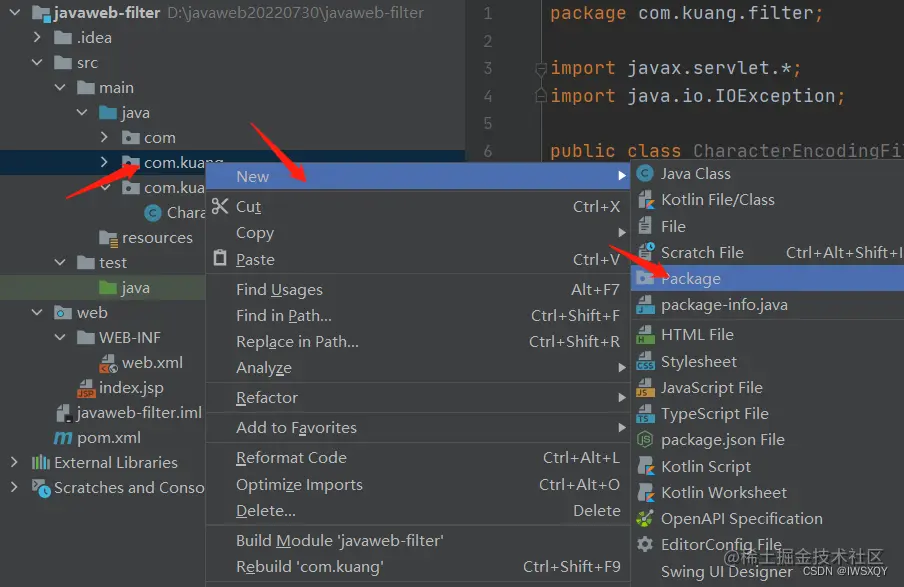Image resolution: width=904 pixels, height=587 pixels.
Task: Click the OpenAPI Specification icon
Action: click(645, 518)
